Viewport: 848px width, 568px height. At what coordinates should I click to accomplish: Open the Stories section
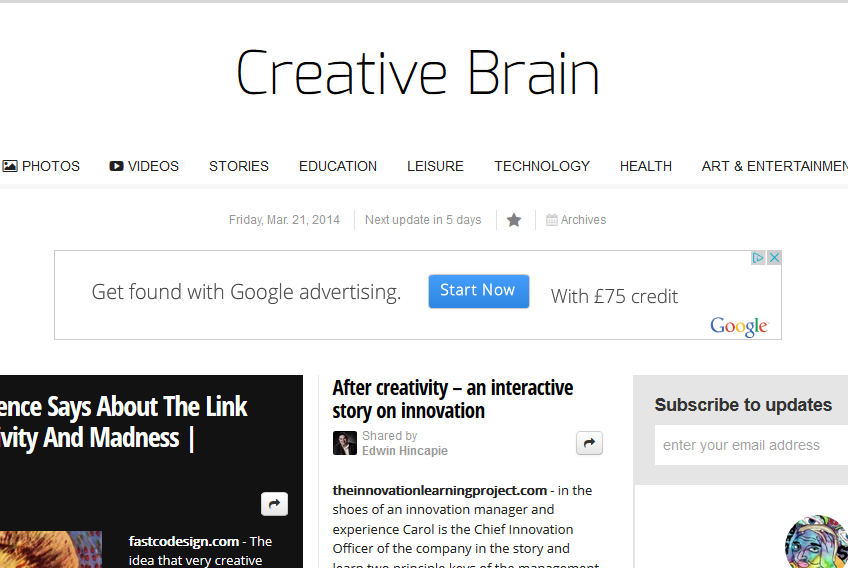tap(239, 166)
